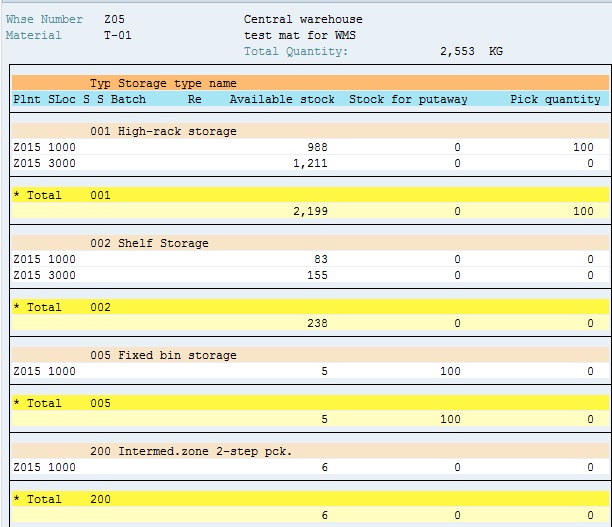The height and width of the screenshot is (527, 612).
Task: Click 'test mat for WMS' description
Action: (300, 35)
